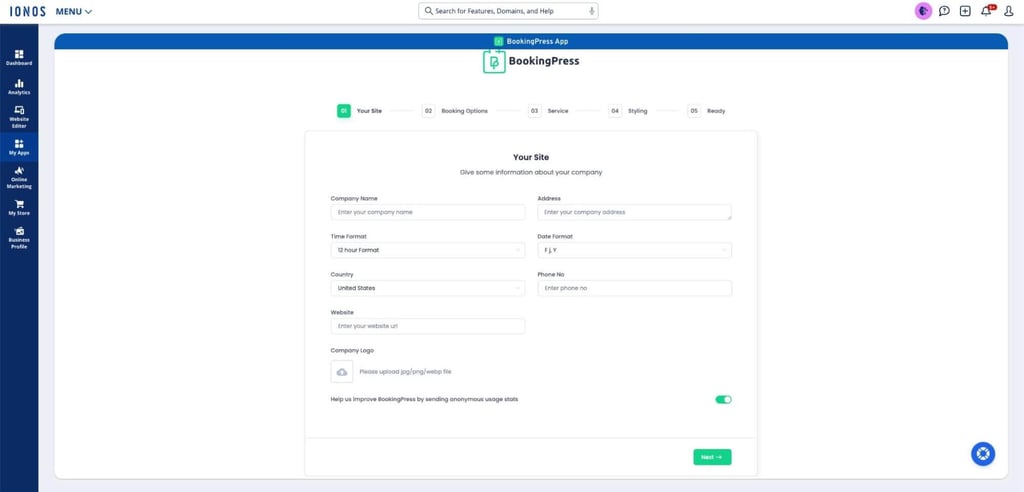Open the chat help icon in header
1024x492 pixels.
pos(944,11)
